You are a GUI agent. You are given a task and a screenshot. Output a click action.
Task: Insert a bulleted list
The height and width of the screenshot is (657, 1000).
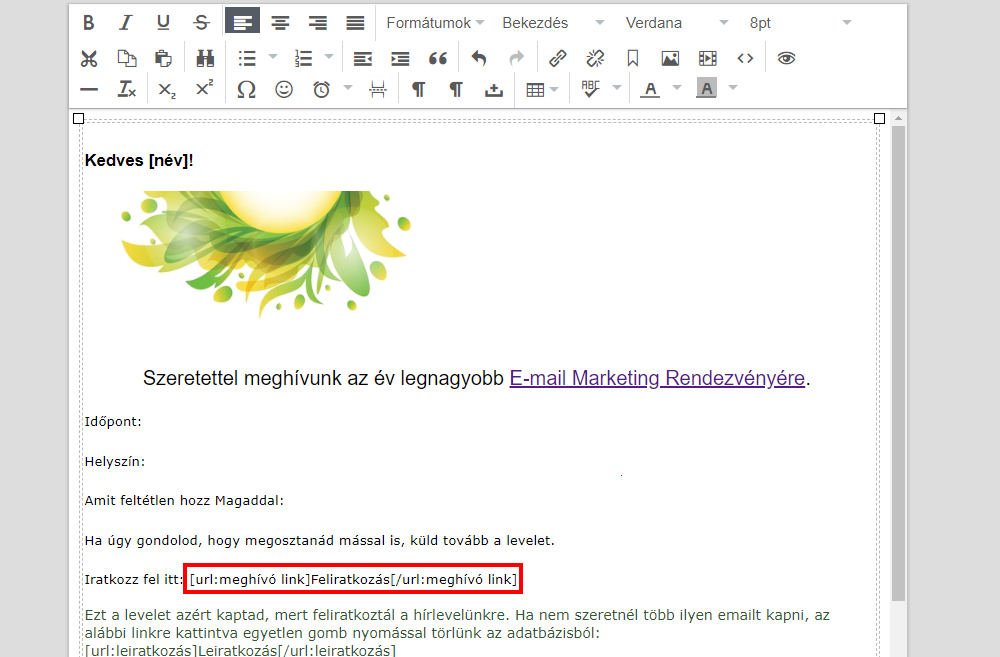click(247, 59)
